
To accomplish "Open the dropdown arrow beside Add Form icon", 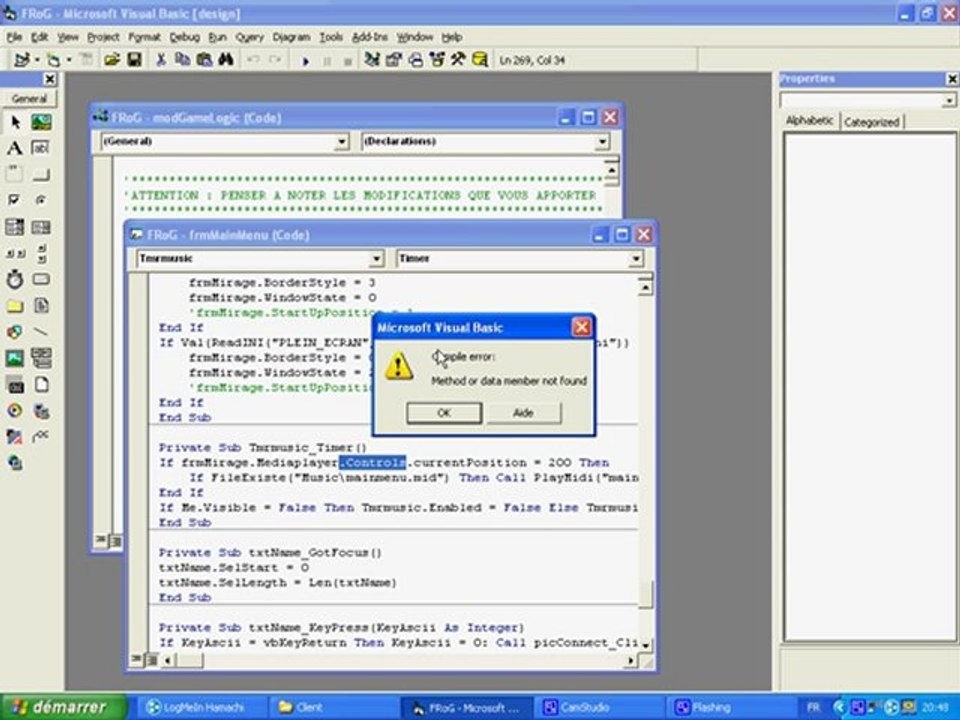I will (x=69, y=60).
